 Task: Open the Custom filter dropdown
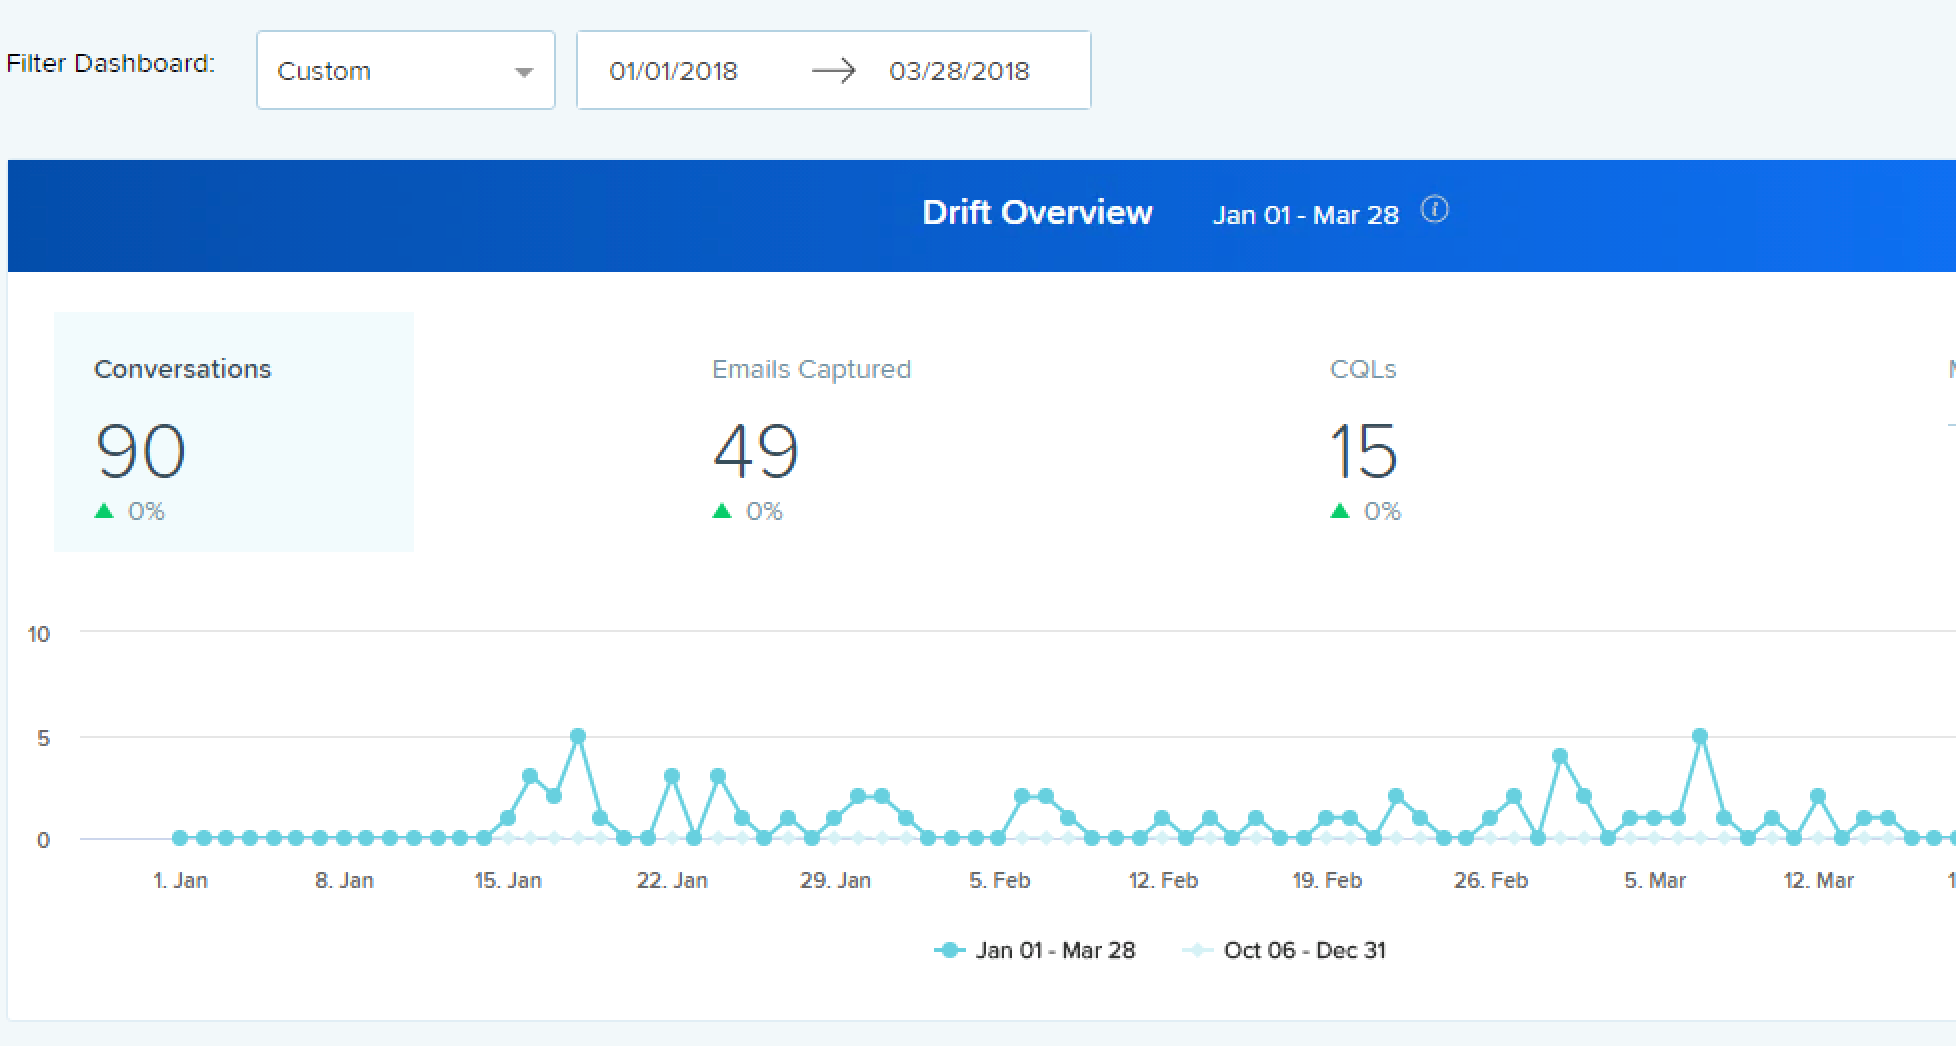(x=405, y=71)
